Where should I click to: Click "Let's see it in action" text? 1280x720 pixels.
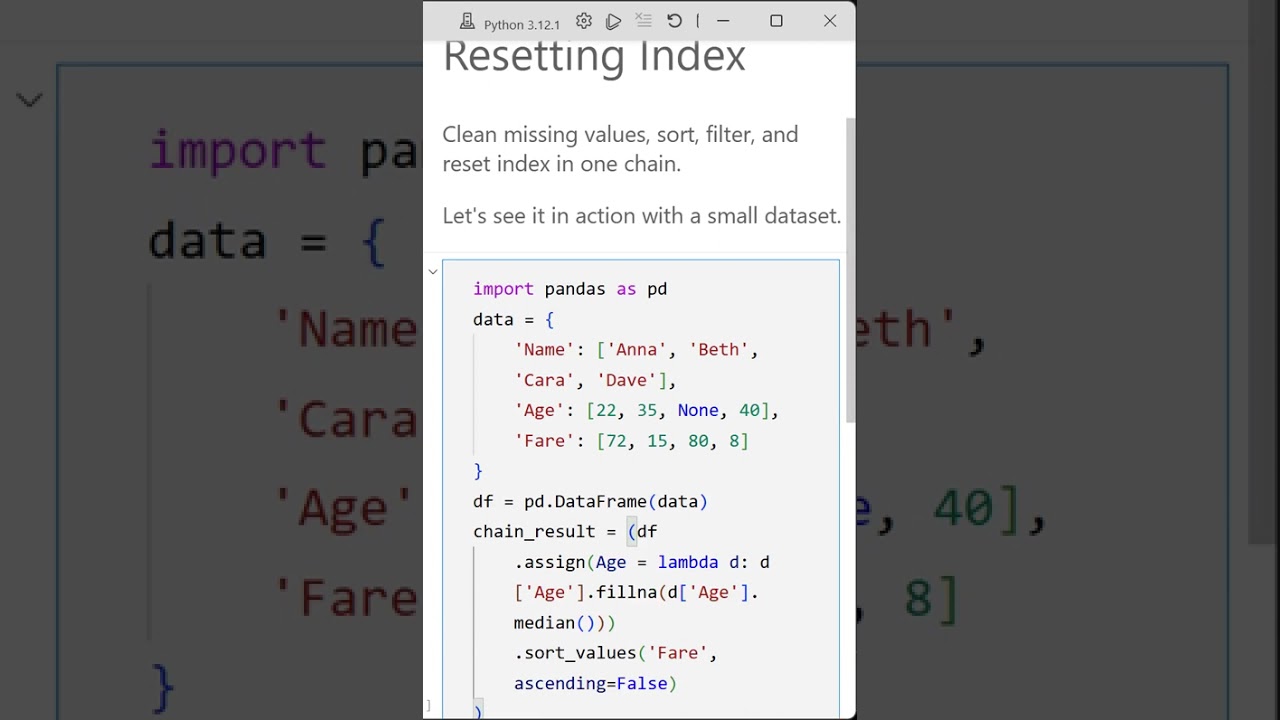(x=642, y=216)
